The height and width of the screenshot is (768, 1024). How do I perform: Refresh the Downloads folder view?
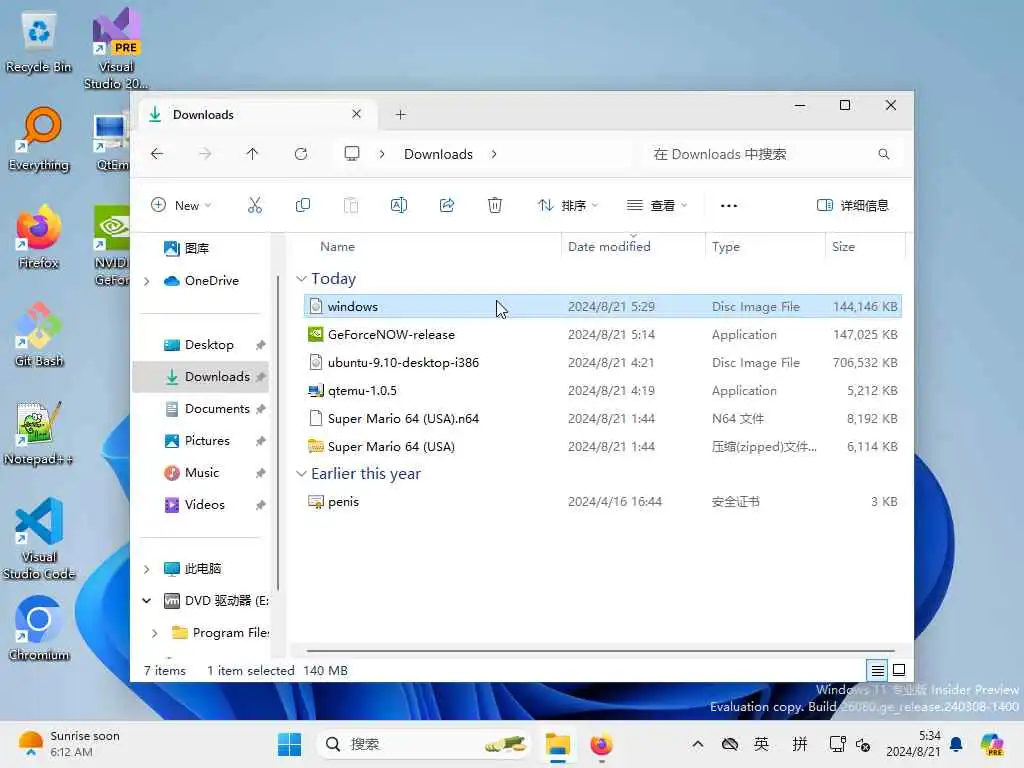[x=301, y=154]
